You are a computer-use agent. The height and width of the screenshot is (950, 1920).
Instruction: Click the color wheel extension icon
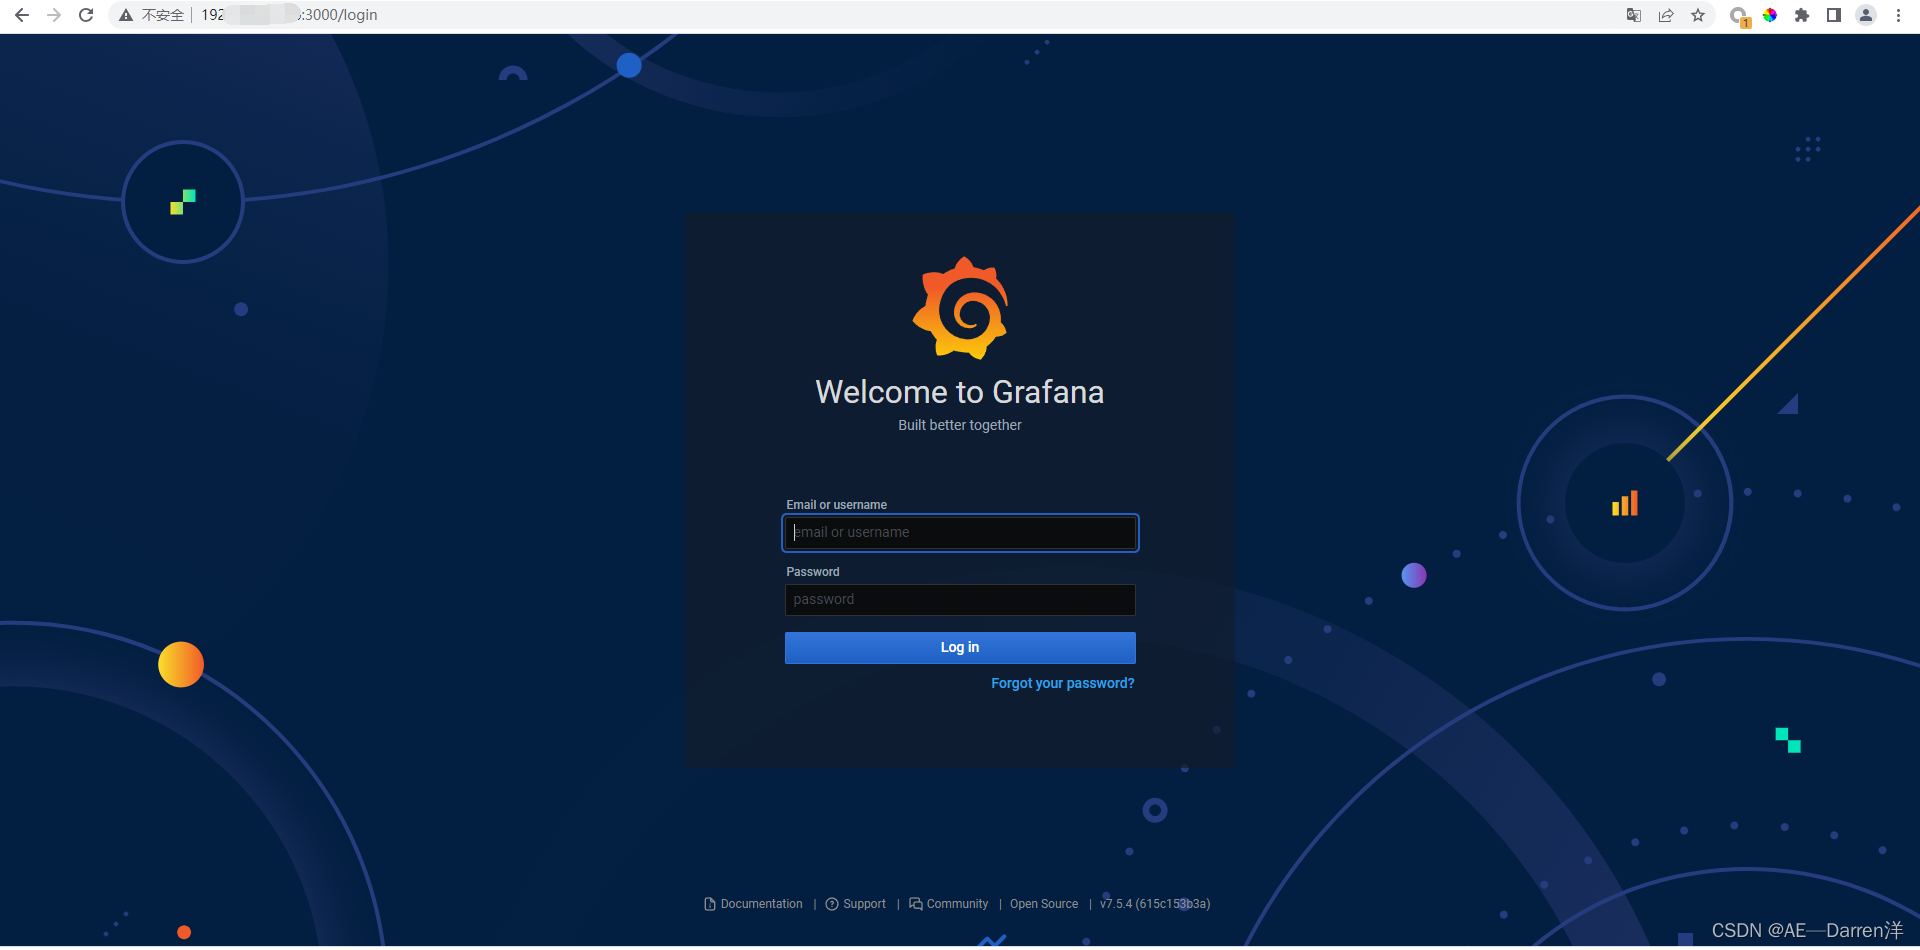(x=1770, y=15)
